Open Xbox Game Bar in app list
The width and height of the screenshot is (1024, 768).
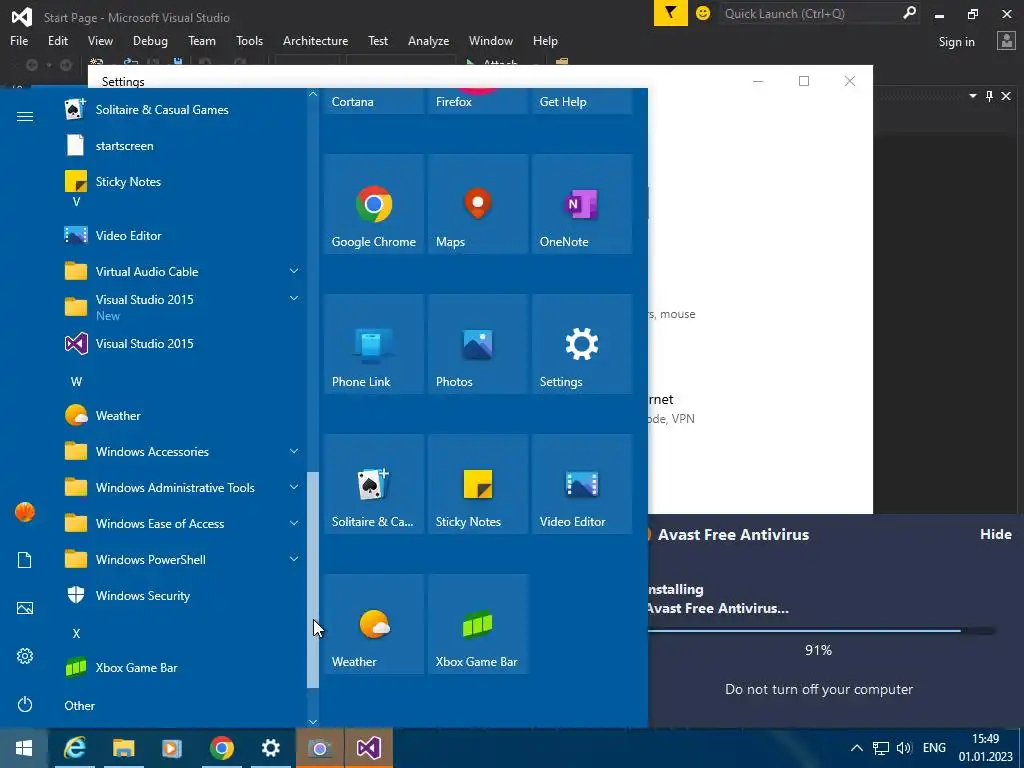pos(182,667)
